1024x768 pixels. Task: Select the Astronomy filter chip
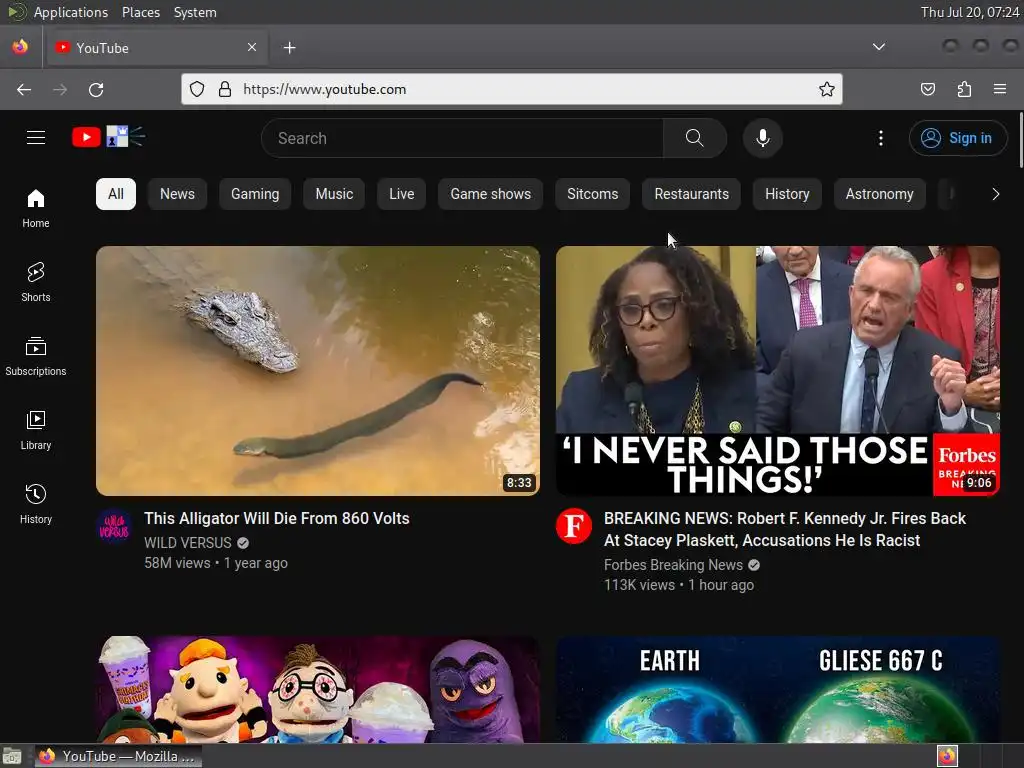tap(880, 194)
